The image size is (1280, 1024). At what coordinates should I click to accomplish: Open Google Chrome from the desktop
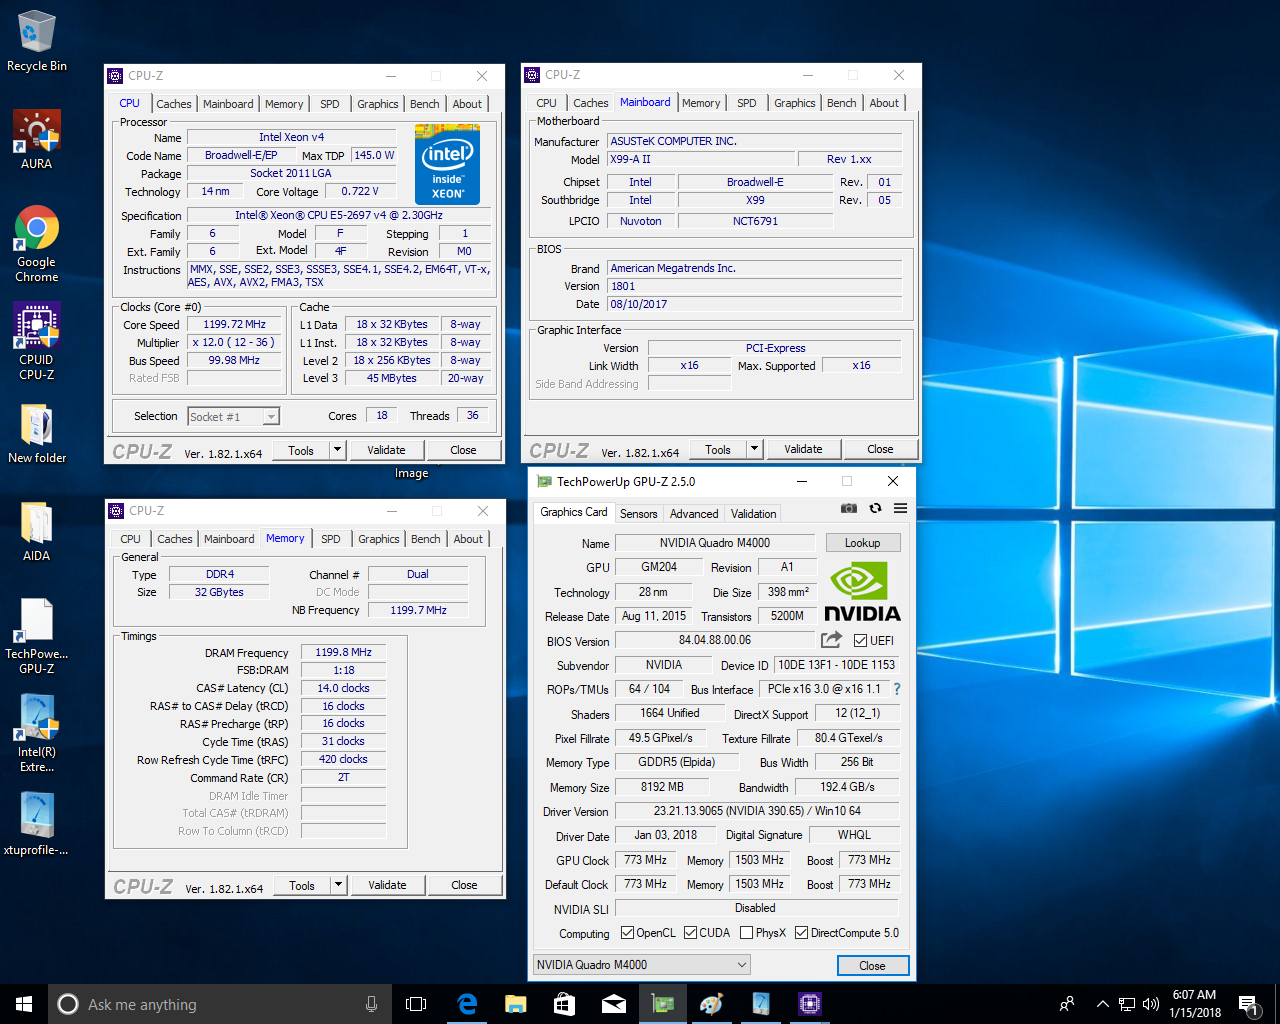tap(36, 244)
